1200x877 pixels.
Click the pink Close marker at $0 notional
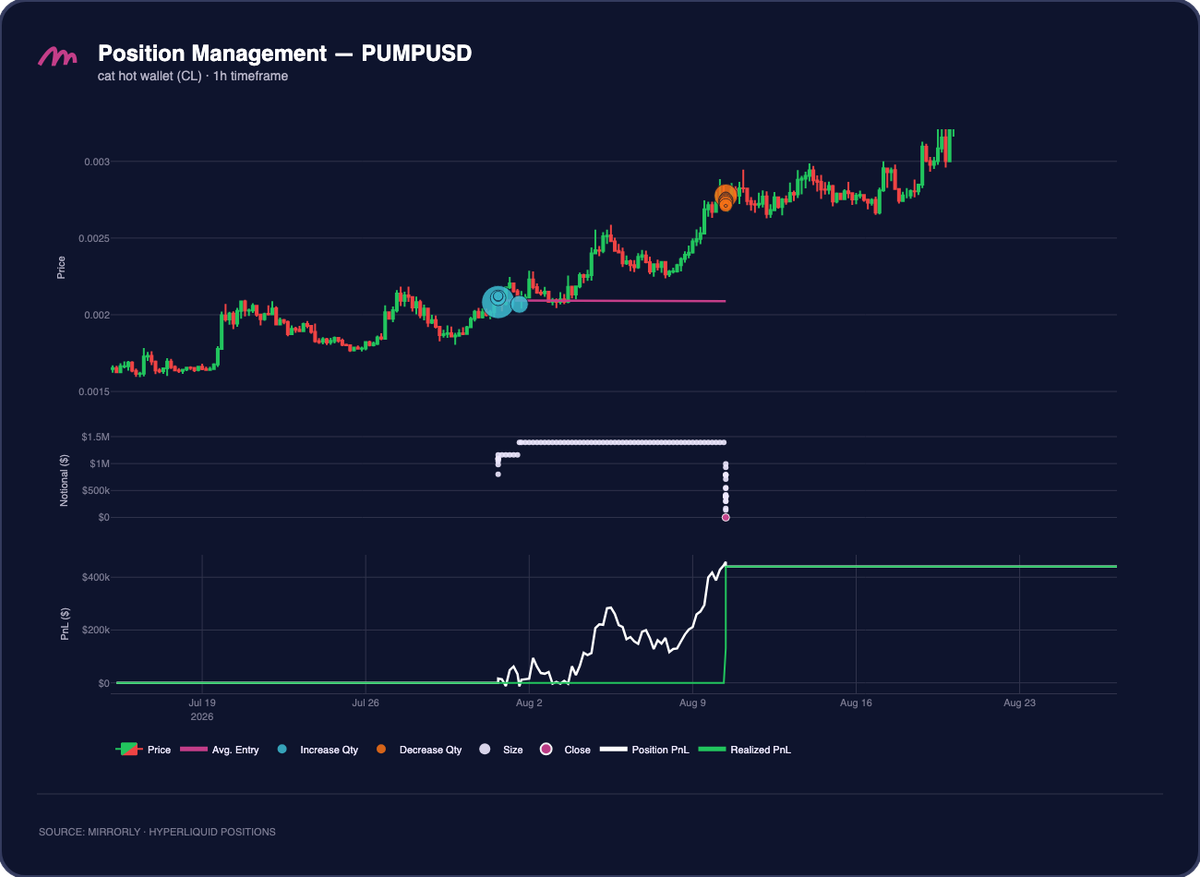(x=726, y=517)
